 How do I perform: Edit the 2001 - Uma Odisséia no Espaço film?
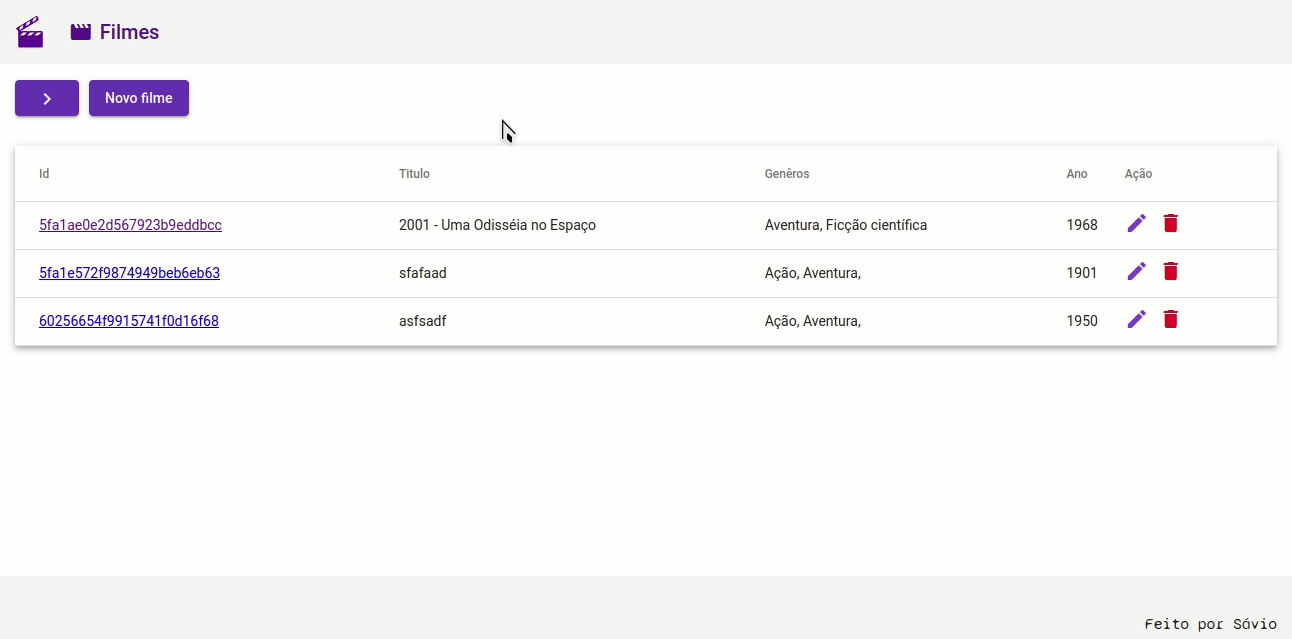[x=1137, y=223]
